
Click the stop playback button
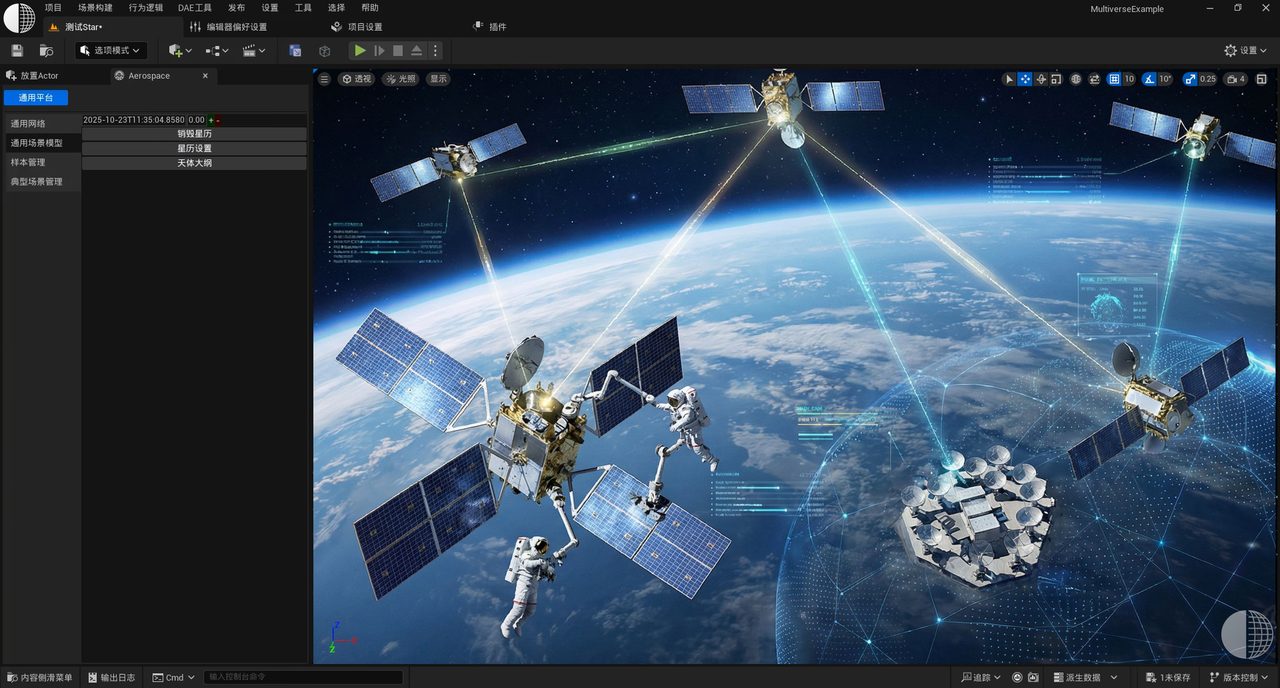click(398, 50)
